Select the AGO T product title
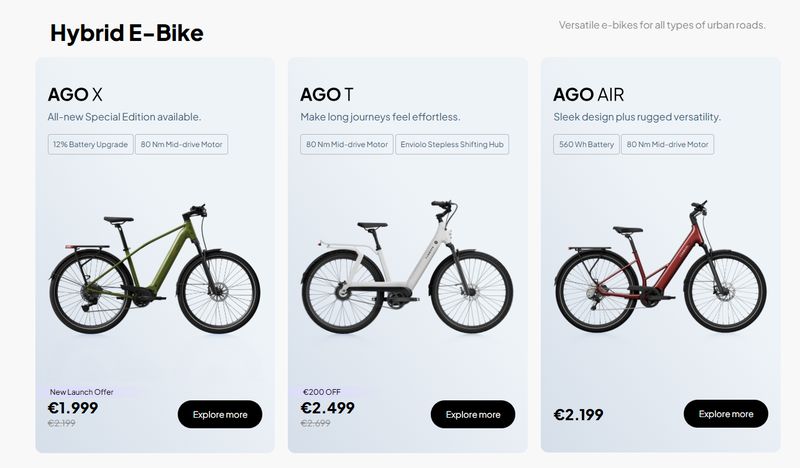Viewport: 800px width, 468px height. coord(327,95)
